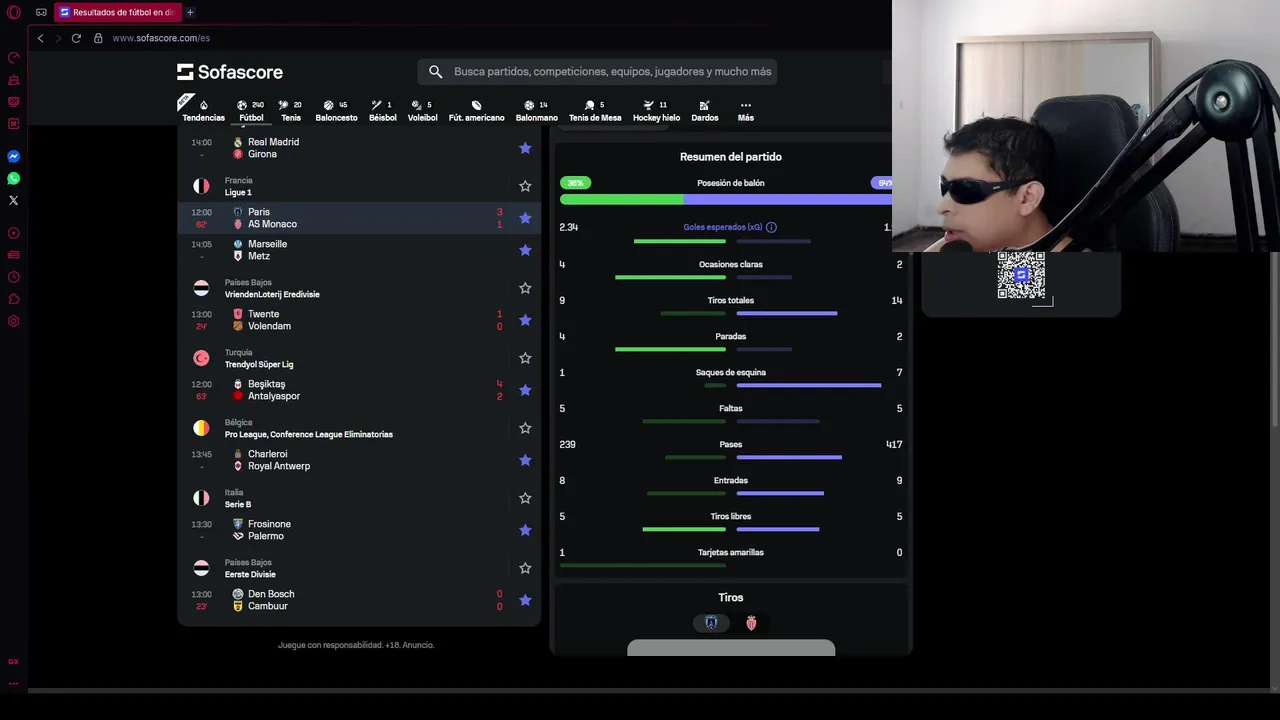The image size is (1280, 720).
Task: Open the sidebar history clock icon
Action: pyautogui.click(x=14, y=277)
